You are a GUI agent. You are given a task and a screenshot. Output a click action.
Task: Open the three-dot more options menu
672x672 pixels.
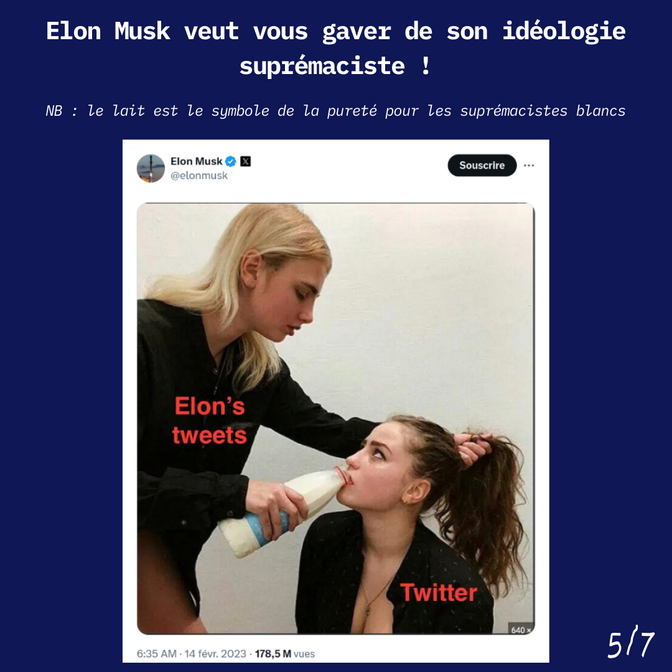[x=529, y=165]
